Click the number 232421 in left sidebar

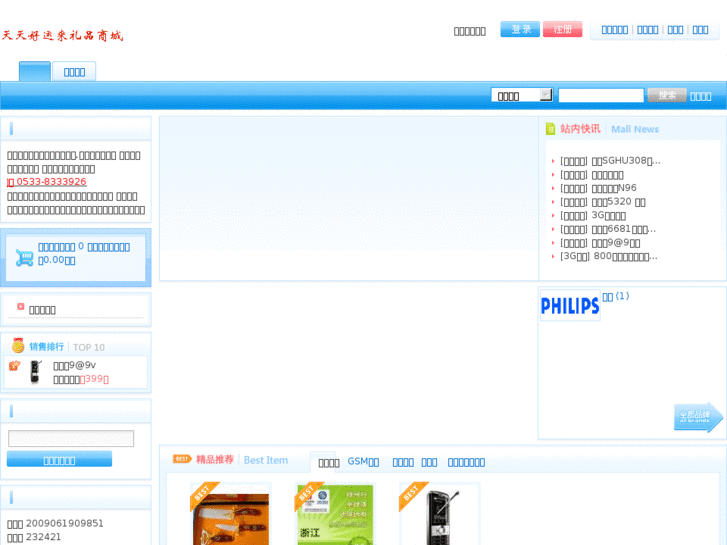click(x=43, y=537)
